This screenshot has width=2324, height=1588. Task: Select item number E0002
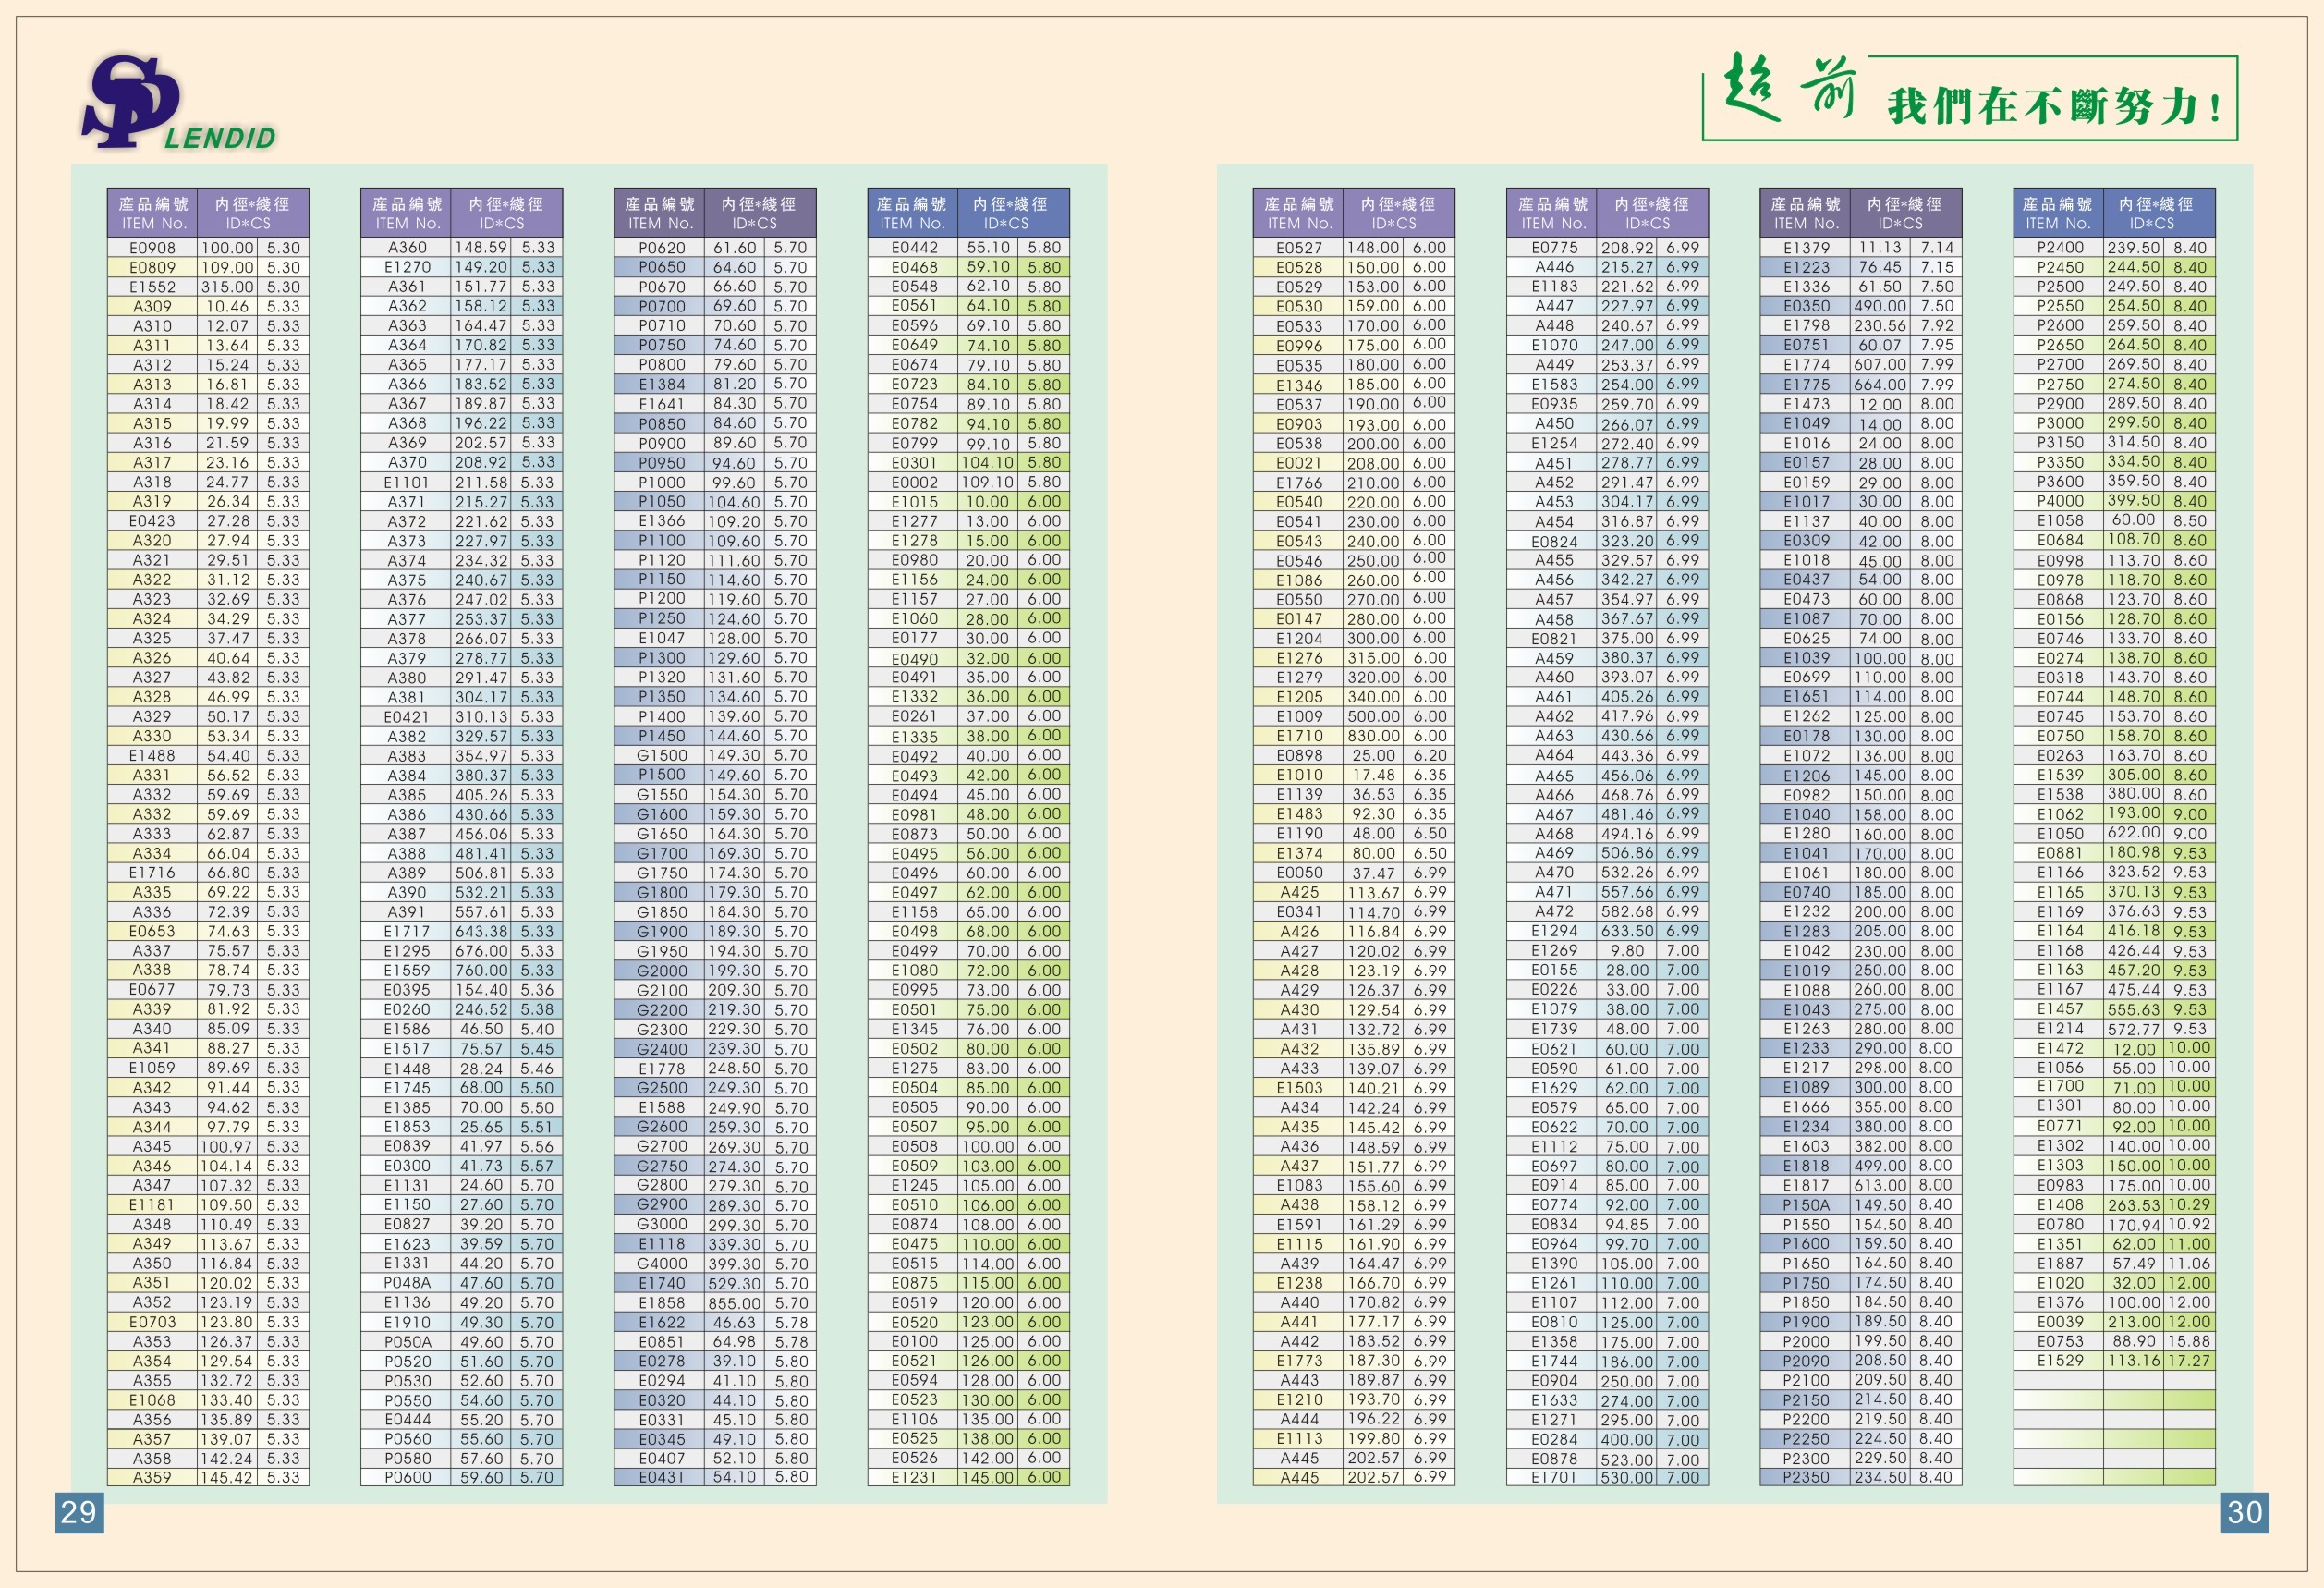[914, 482]
